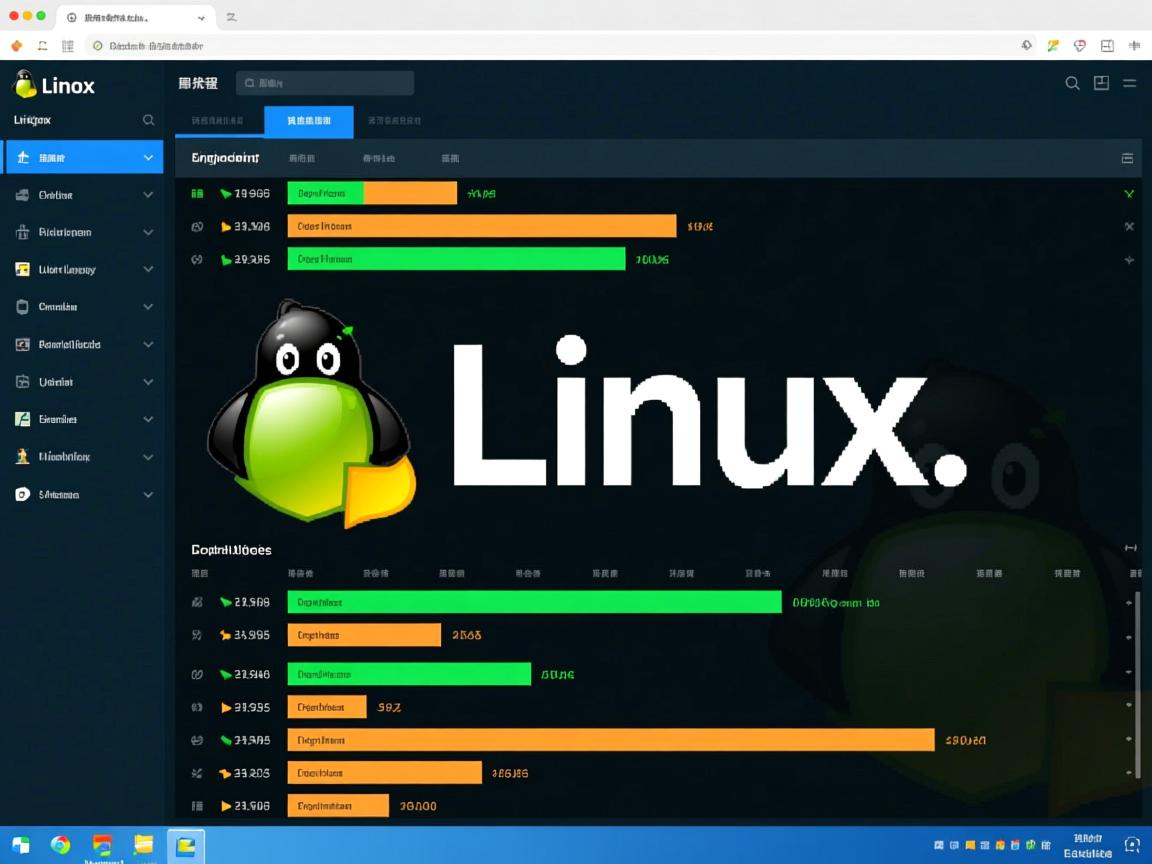Click the long orange progress bar in the second row
This screenshot has height=864, width=1152.
click(480, 226)
